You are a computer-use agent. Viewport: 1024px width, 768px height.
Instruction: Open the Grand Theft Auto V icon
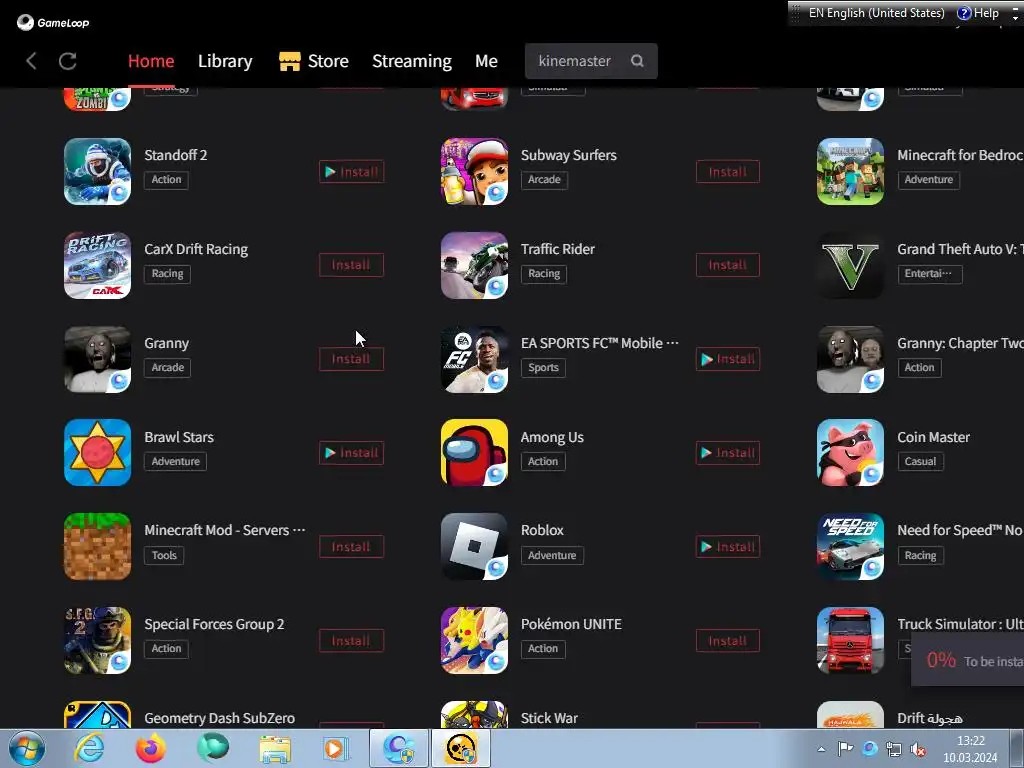[x=850, y=265]
